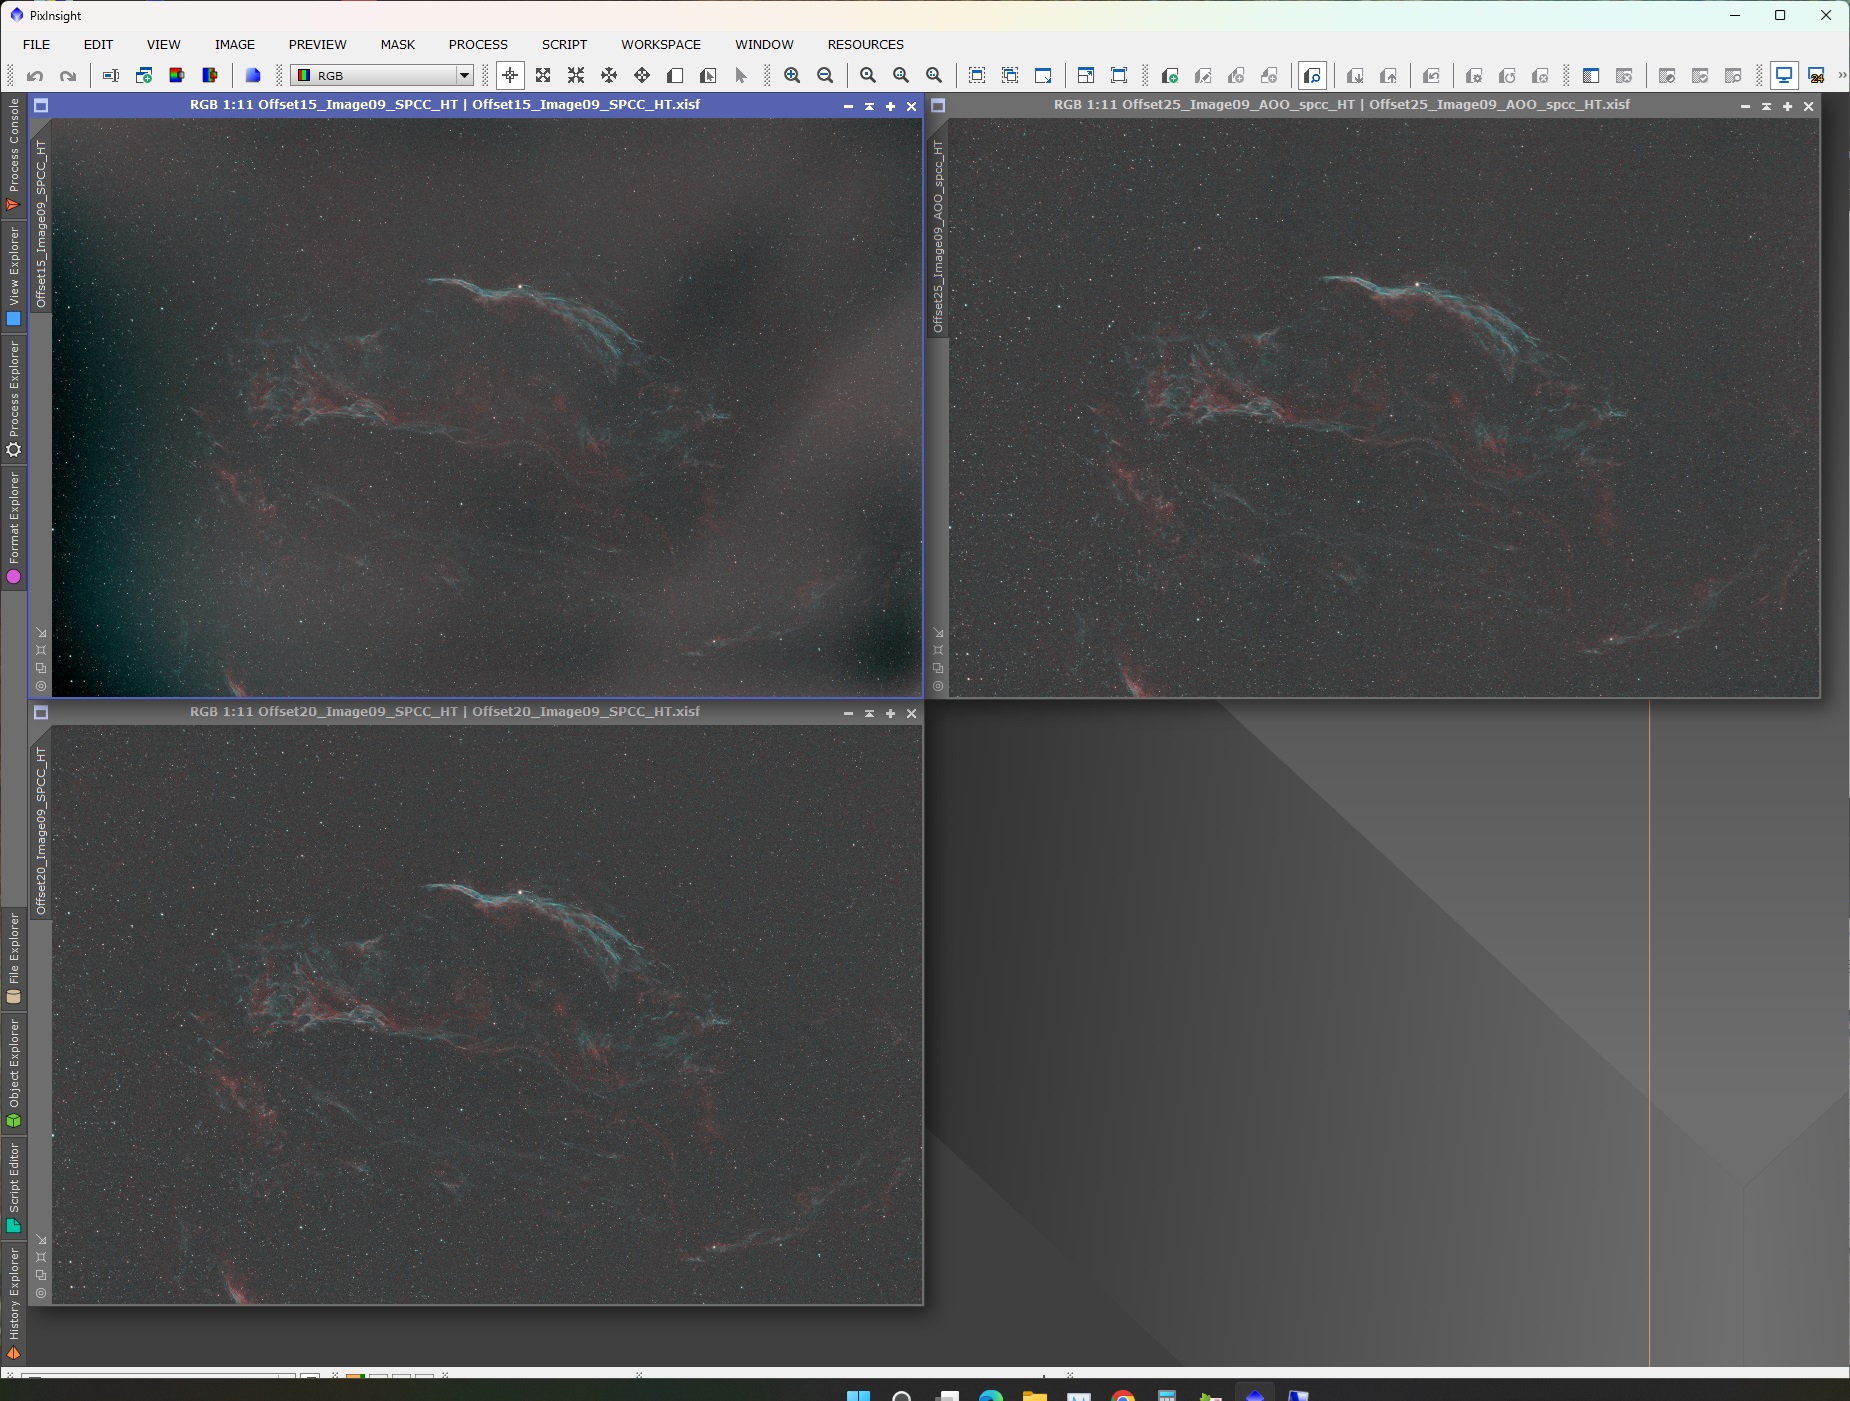This screenshot has width=1850, height=1401.
Task: Click the Offset15 window menu icon top-left
Action: point(41,105)
